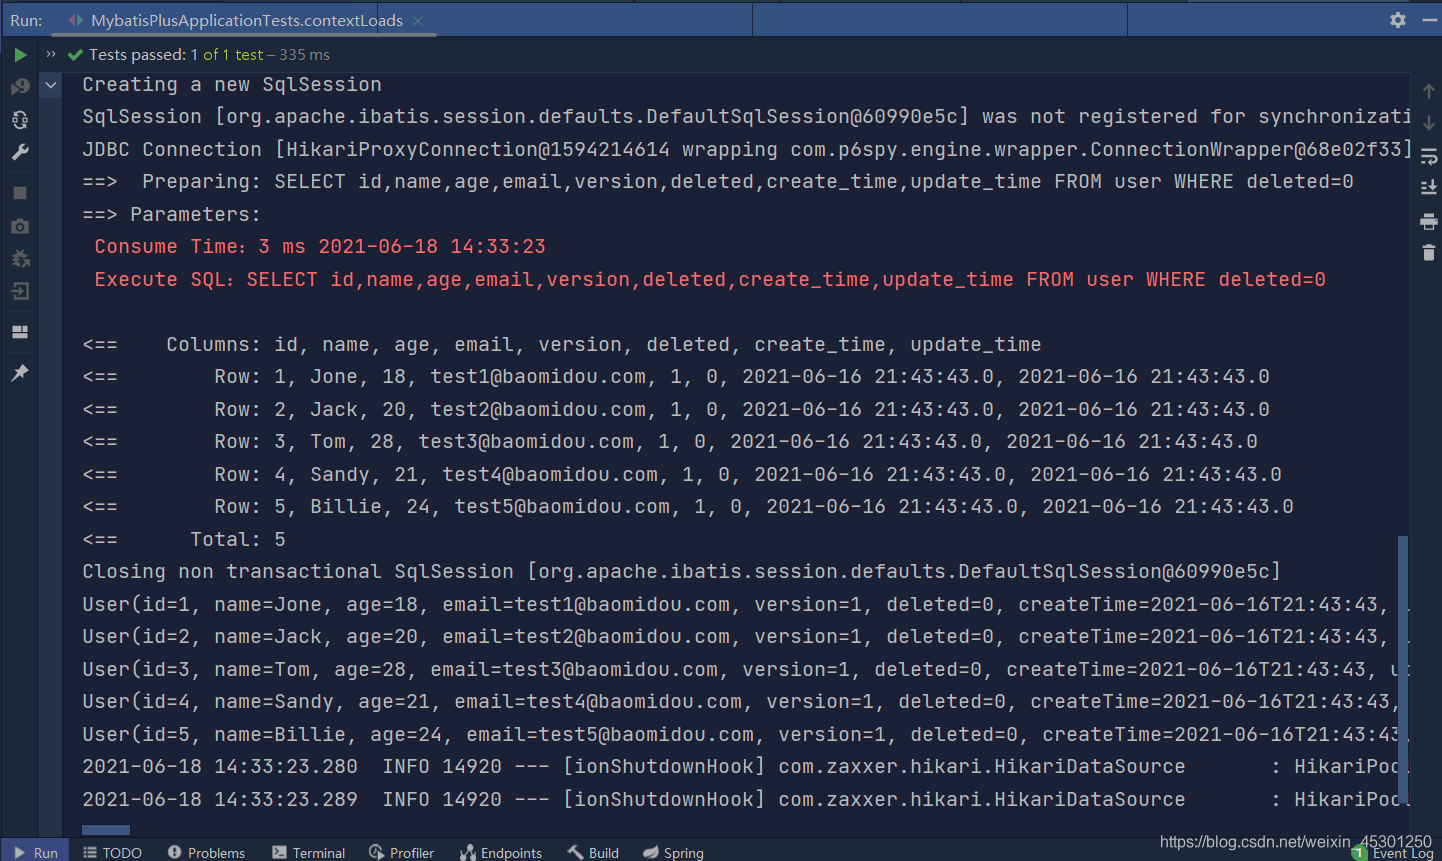Click the Stop process square icon
The width and height of the screenshot is (1442, 861).
tap(20, 193)
